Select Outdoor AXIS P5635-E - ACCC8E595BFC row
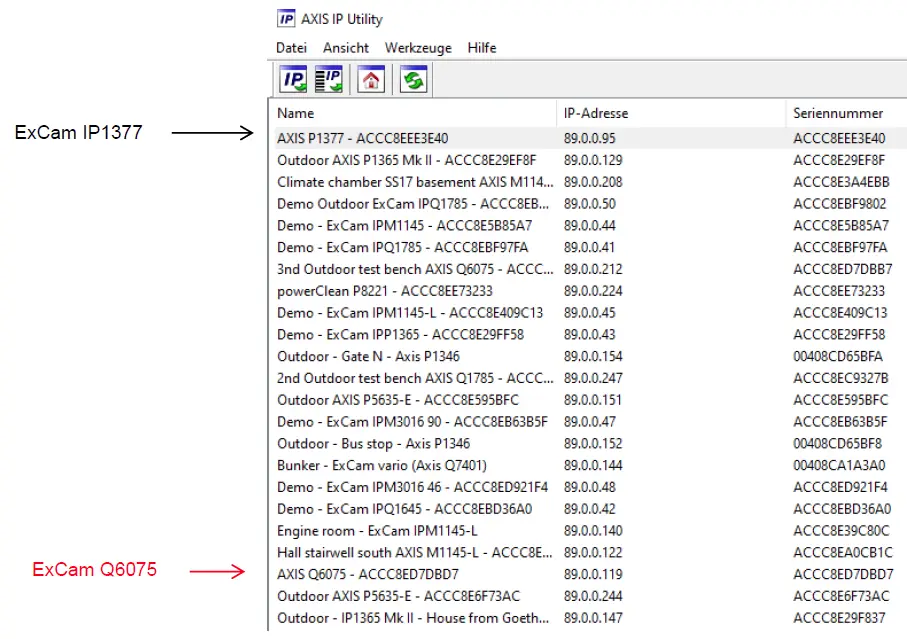 point(589,400)
